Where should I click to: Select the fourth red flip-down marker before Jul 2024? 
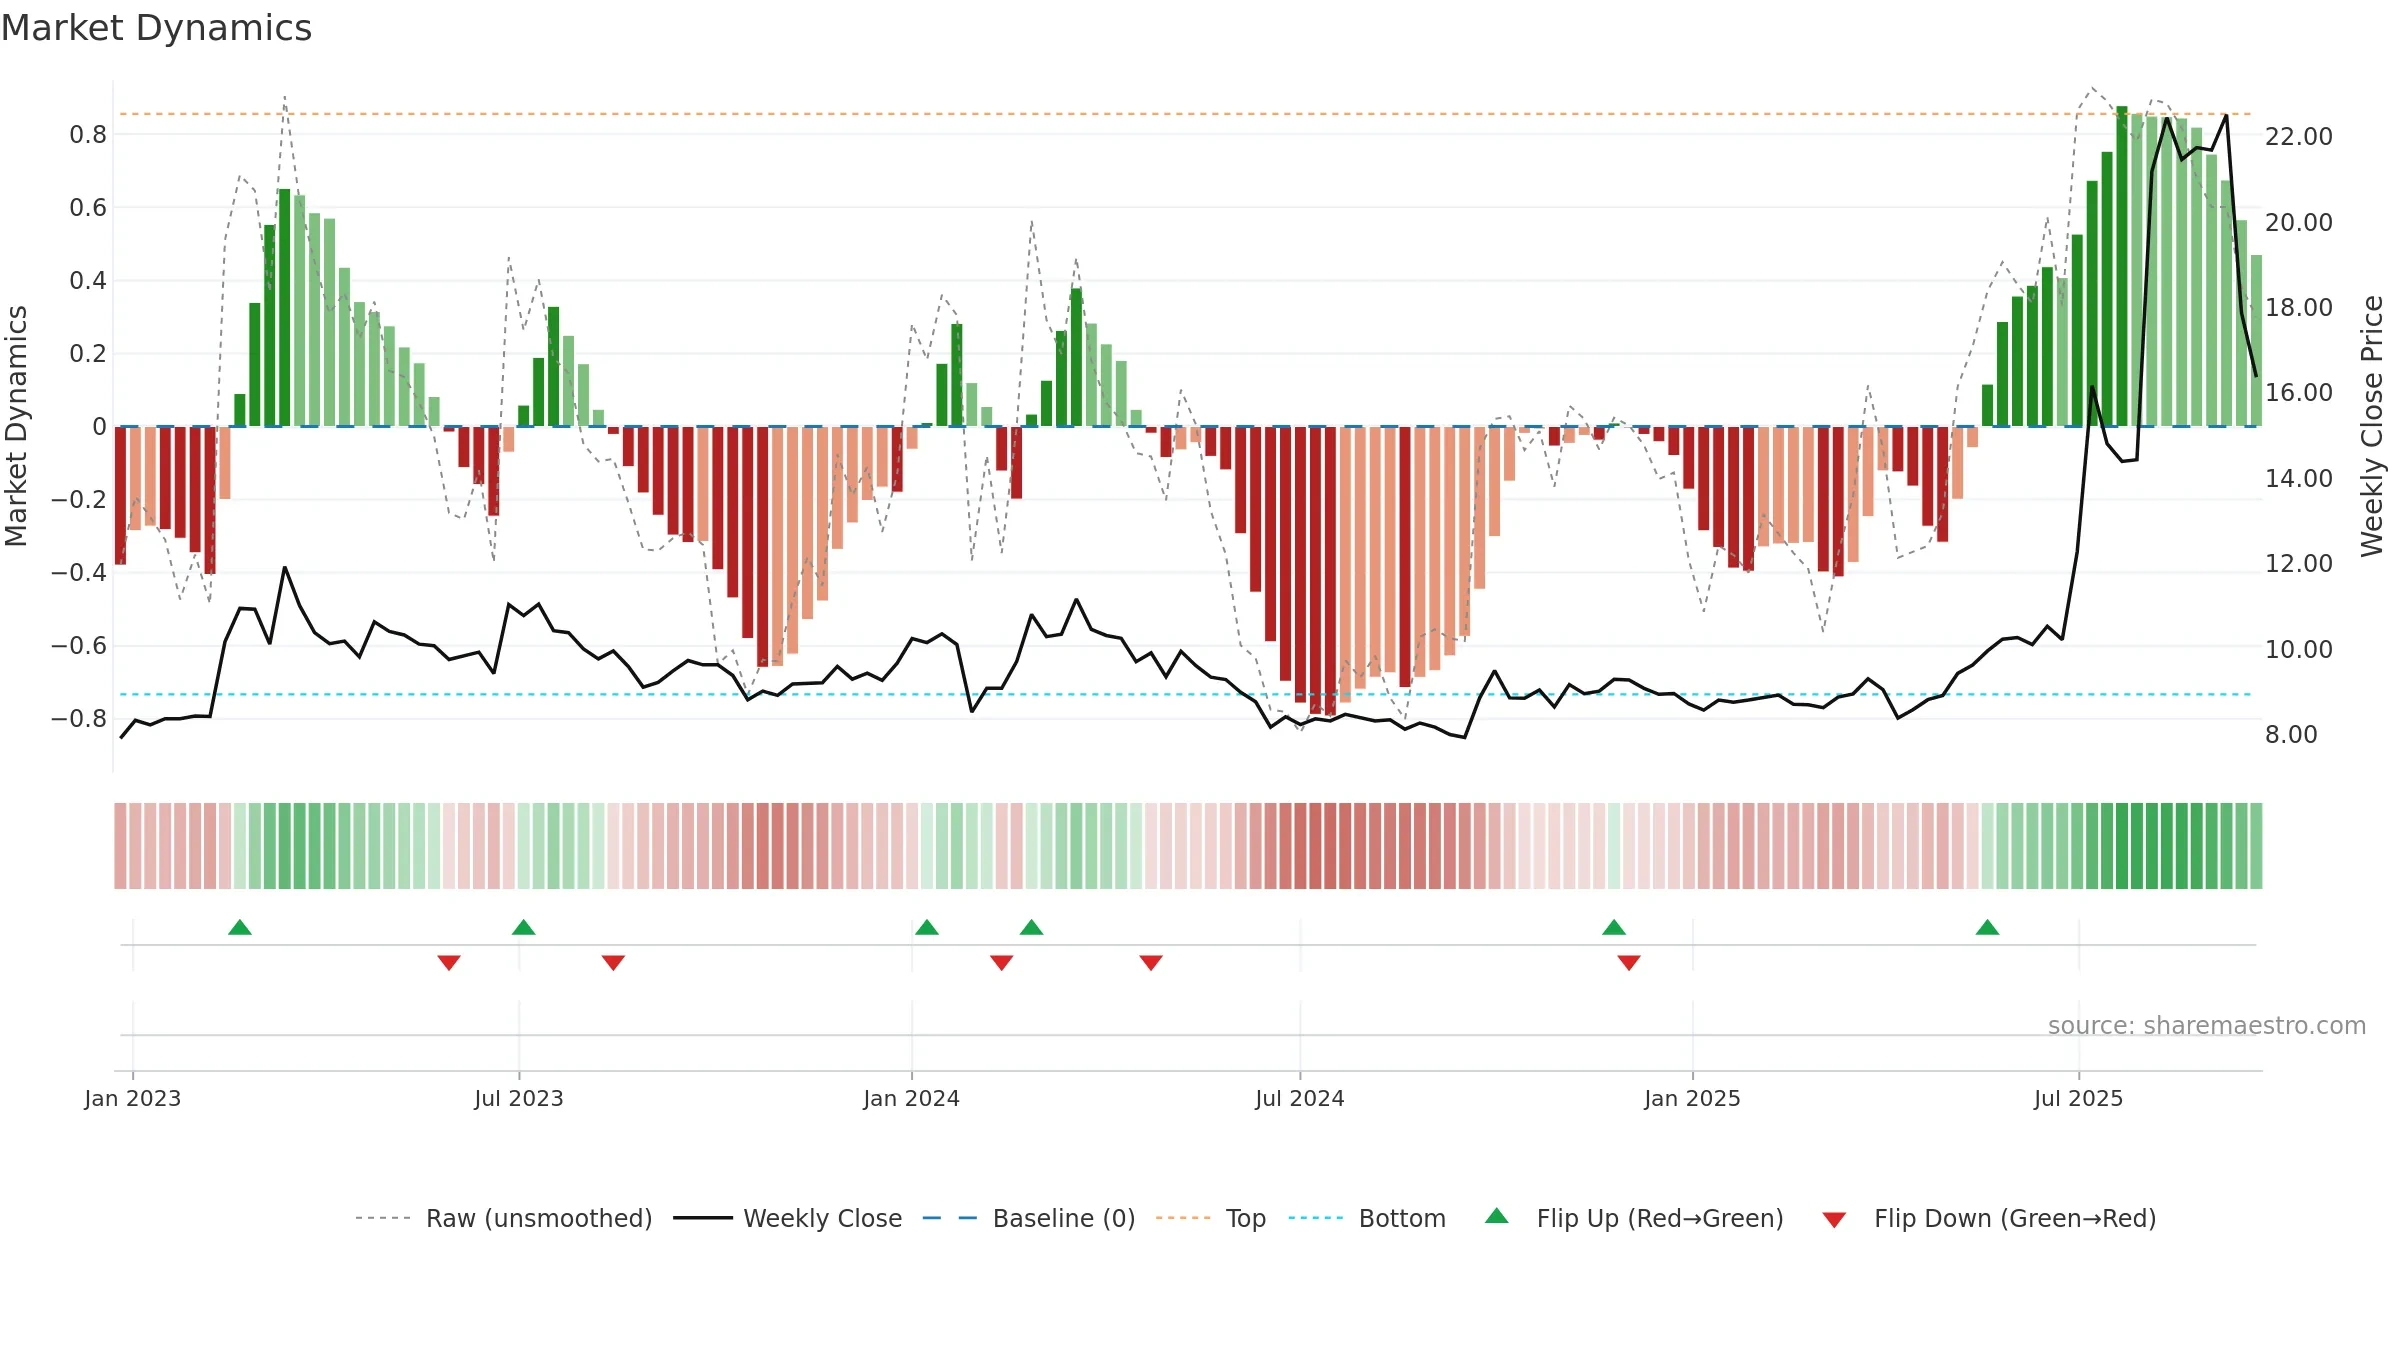pos(1151,962)
